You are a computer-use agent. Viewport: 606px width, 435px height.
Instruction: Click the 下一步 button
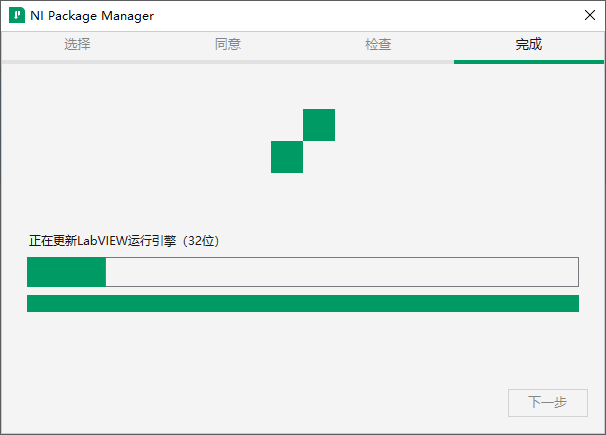548,403
